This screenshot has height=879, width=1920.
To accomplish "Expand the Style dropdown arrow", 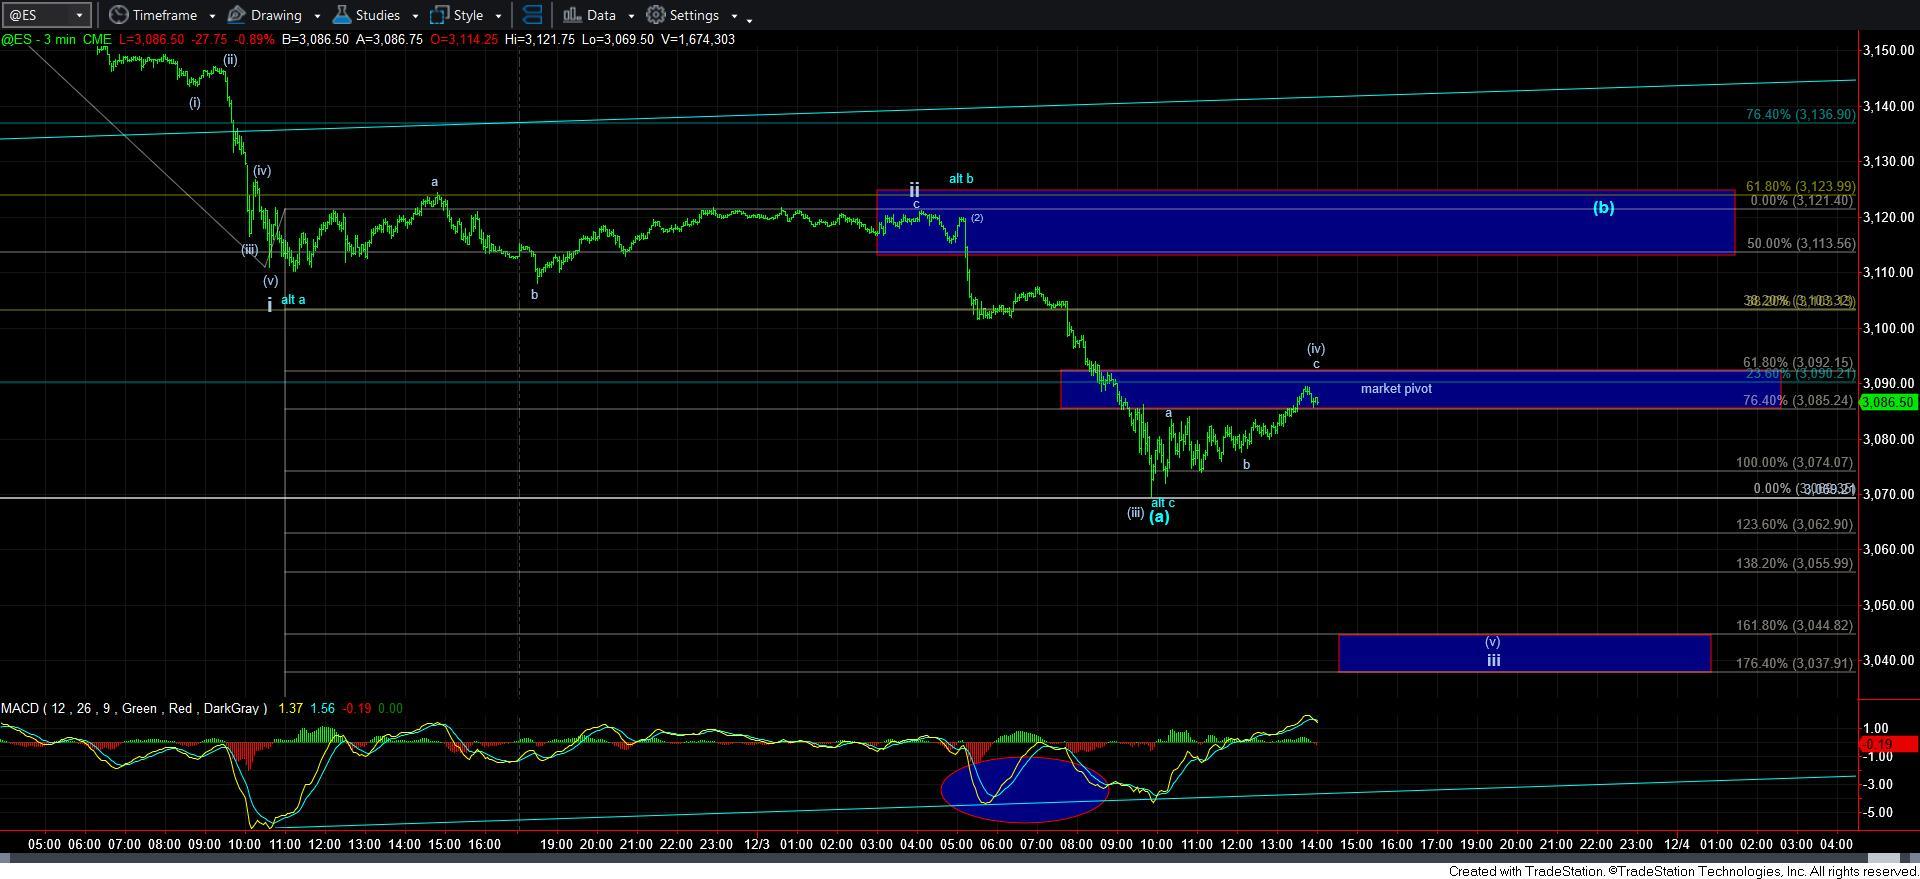I will 498,16.
